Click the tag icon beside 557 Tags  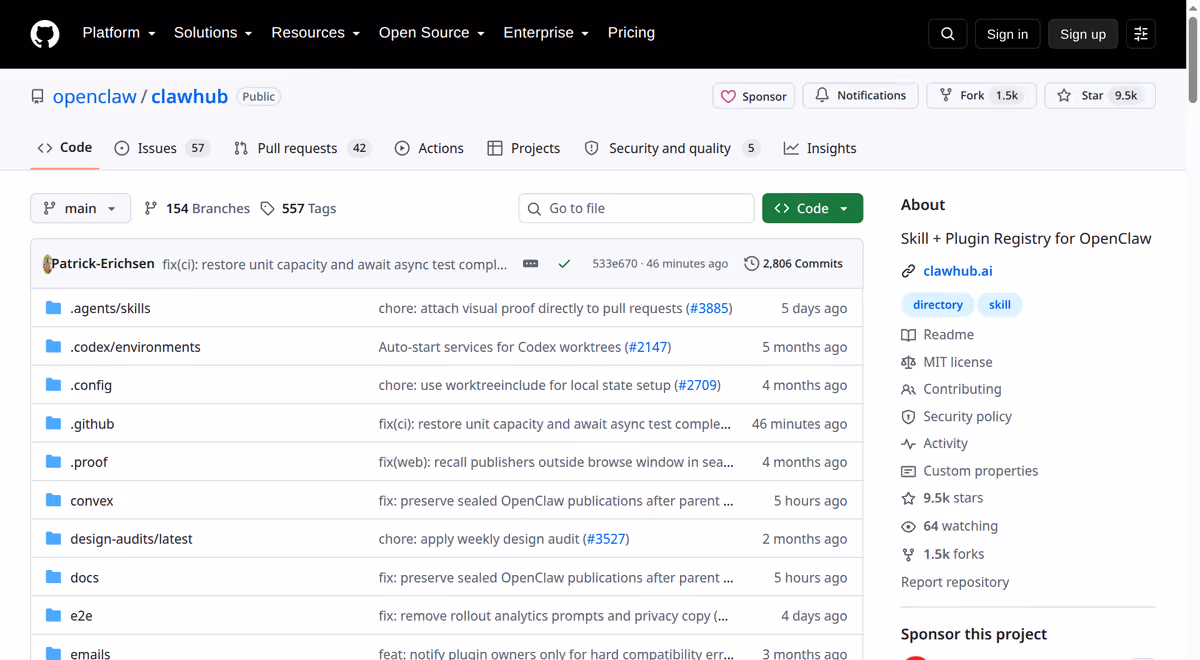267,208
